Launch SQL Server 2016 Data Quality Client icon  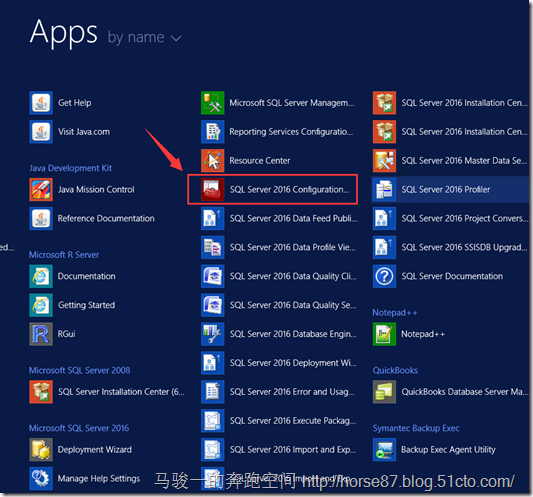tap(212, 276)
